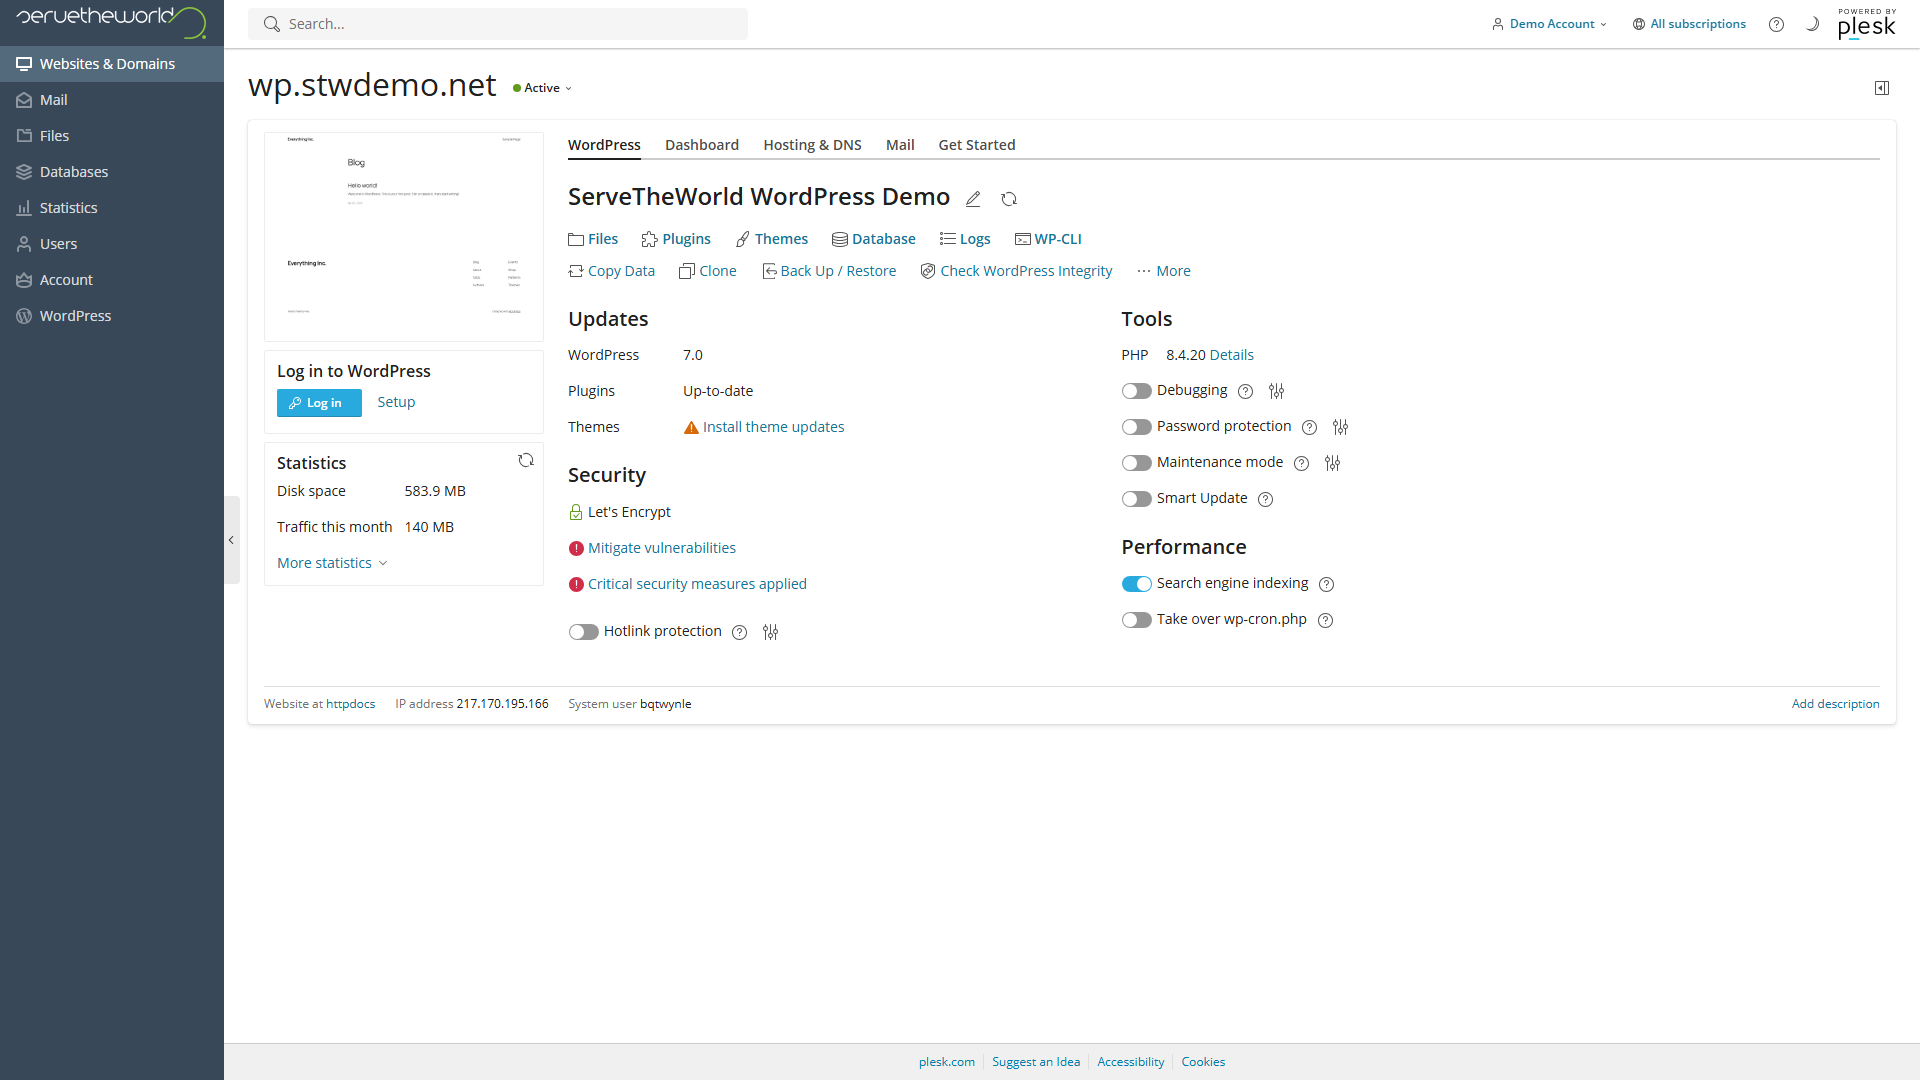Switch to the Hosting & DNS tab
Image resolution: width=1920 pixels, height=1080 pixels.
(x=812, y=145)
